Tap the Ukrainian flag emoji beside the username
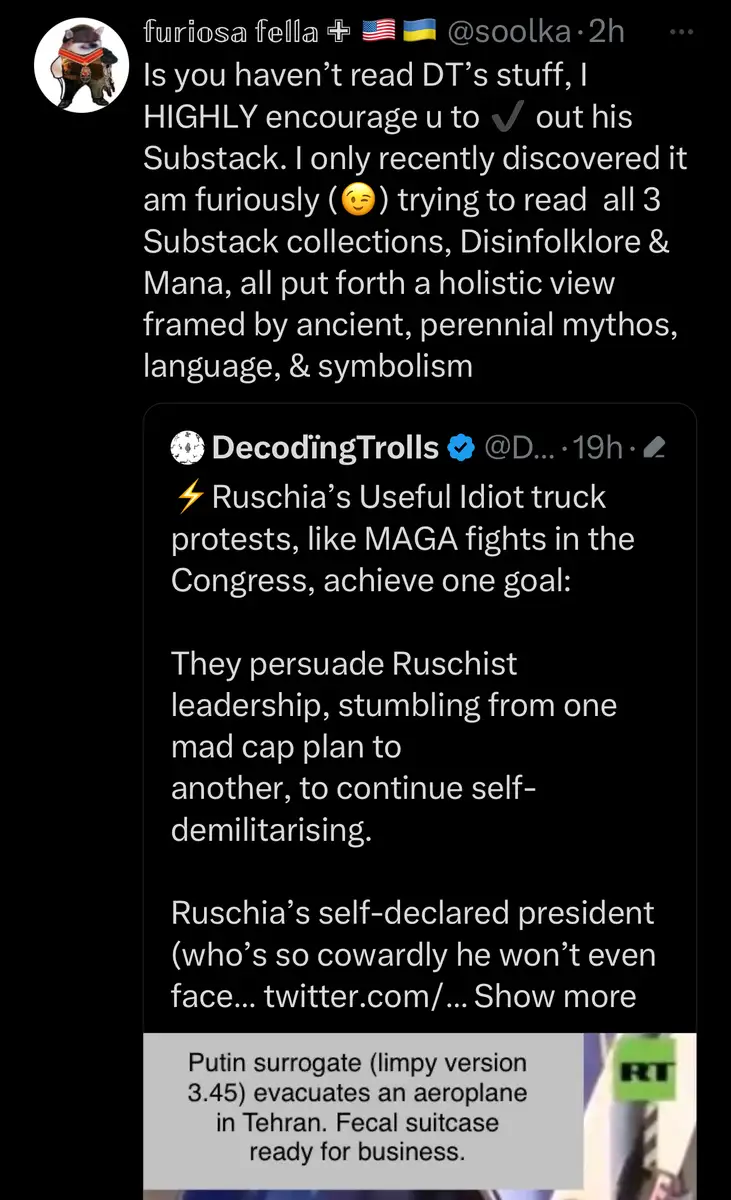This screenshot has width=731, height=1200. [416, 32]
